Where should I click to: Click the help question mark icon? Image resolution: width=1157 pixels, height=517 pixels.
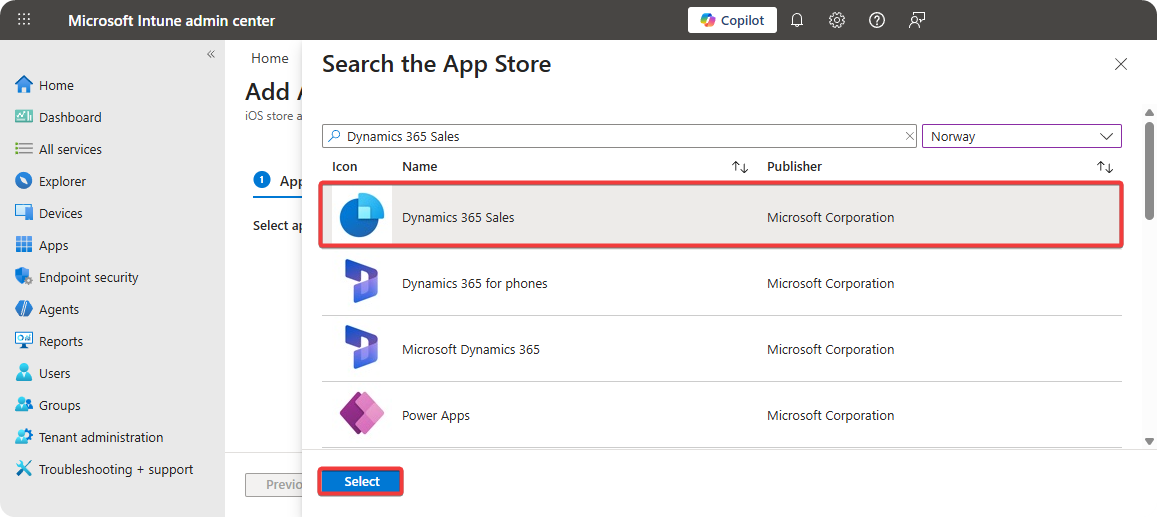(x=877, y=20)
